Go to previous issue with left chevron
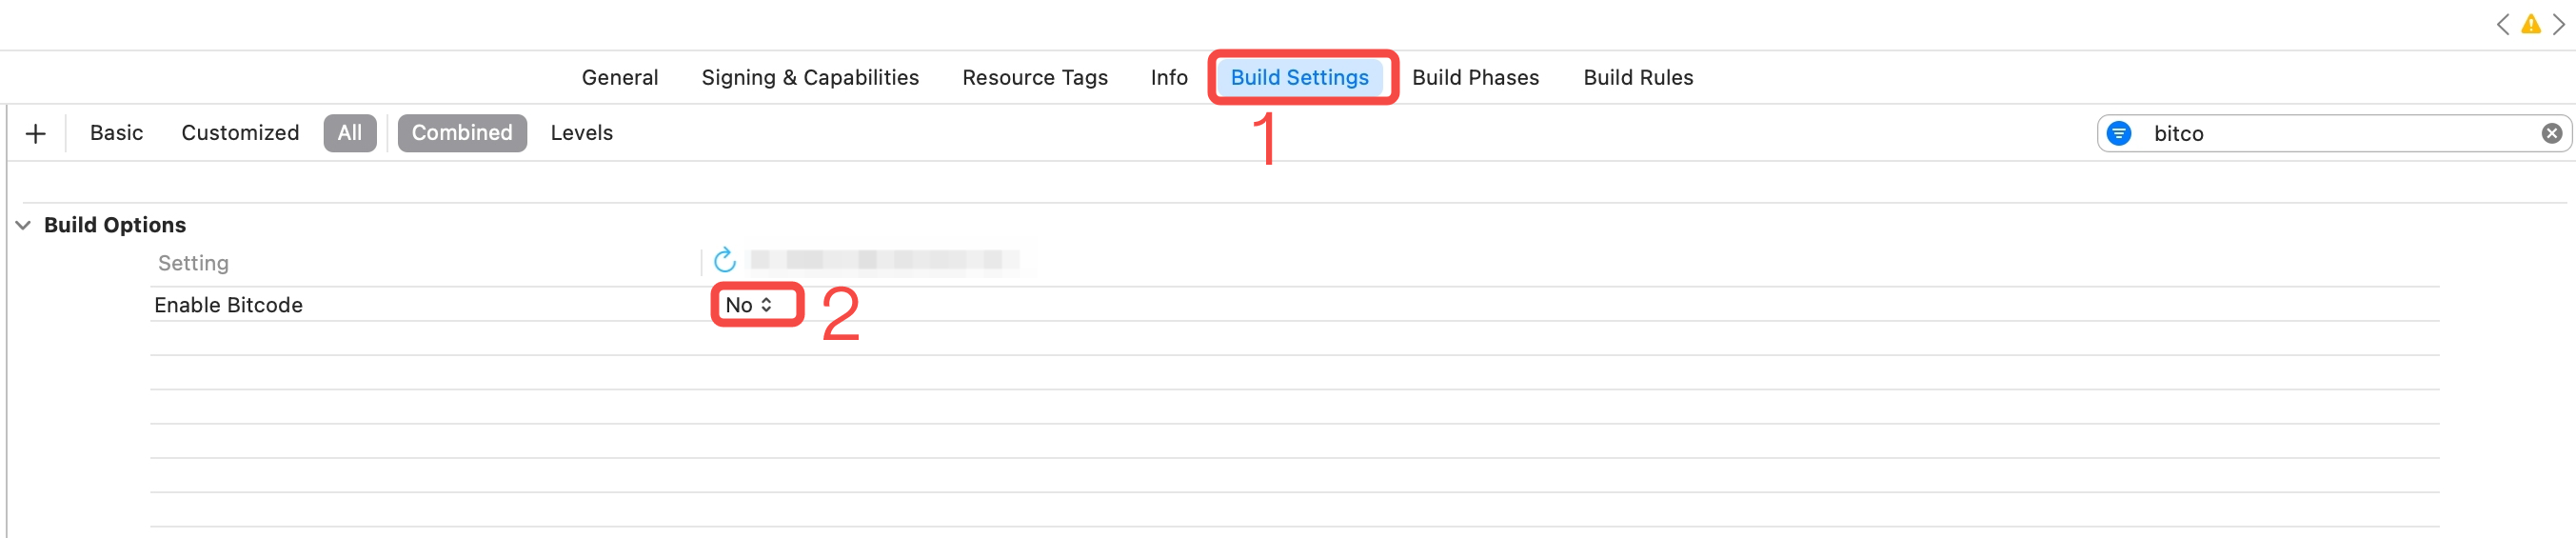Viewport: 2576px width, 538px height. point(2502,24)
